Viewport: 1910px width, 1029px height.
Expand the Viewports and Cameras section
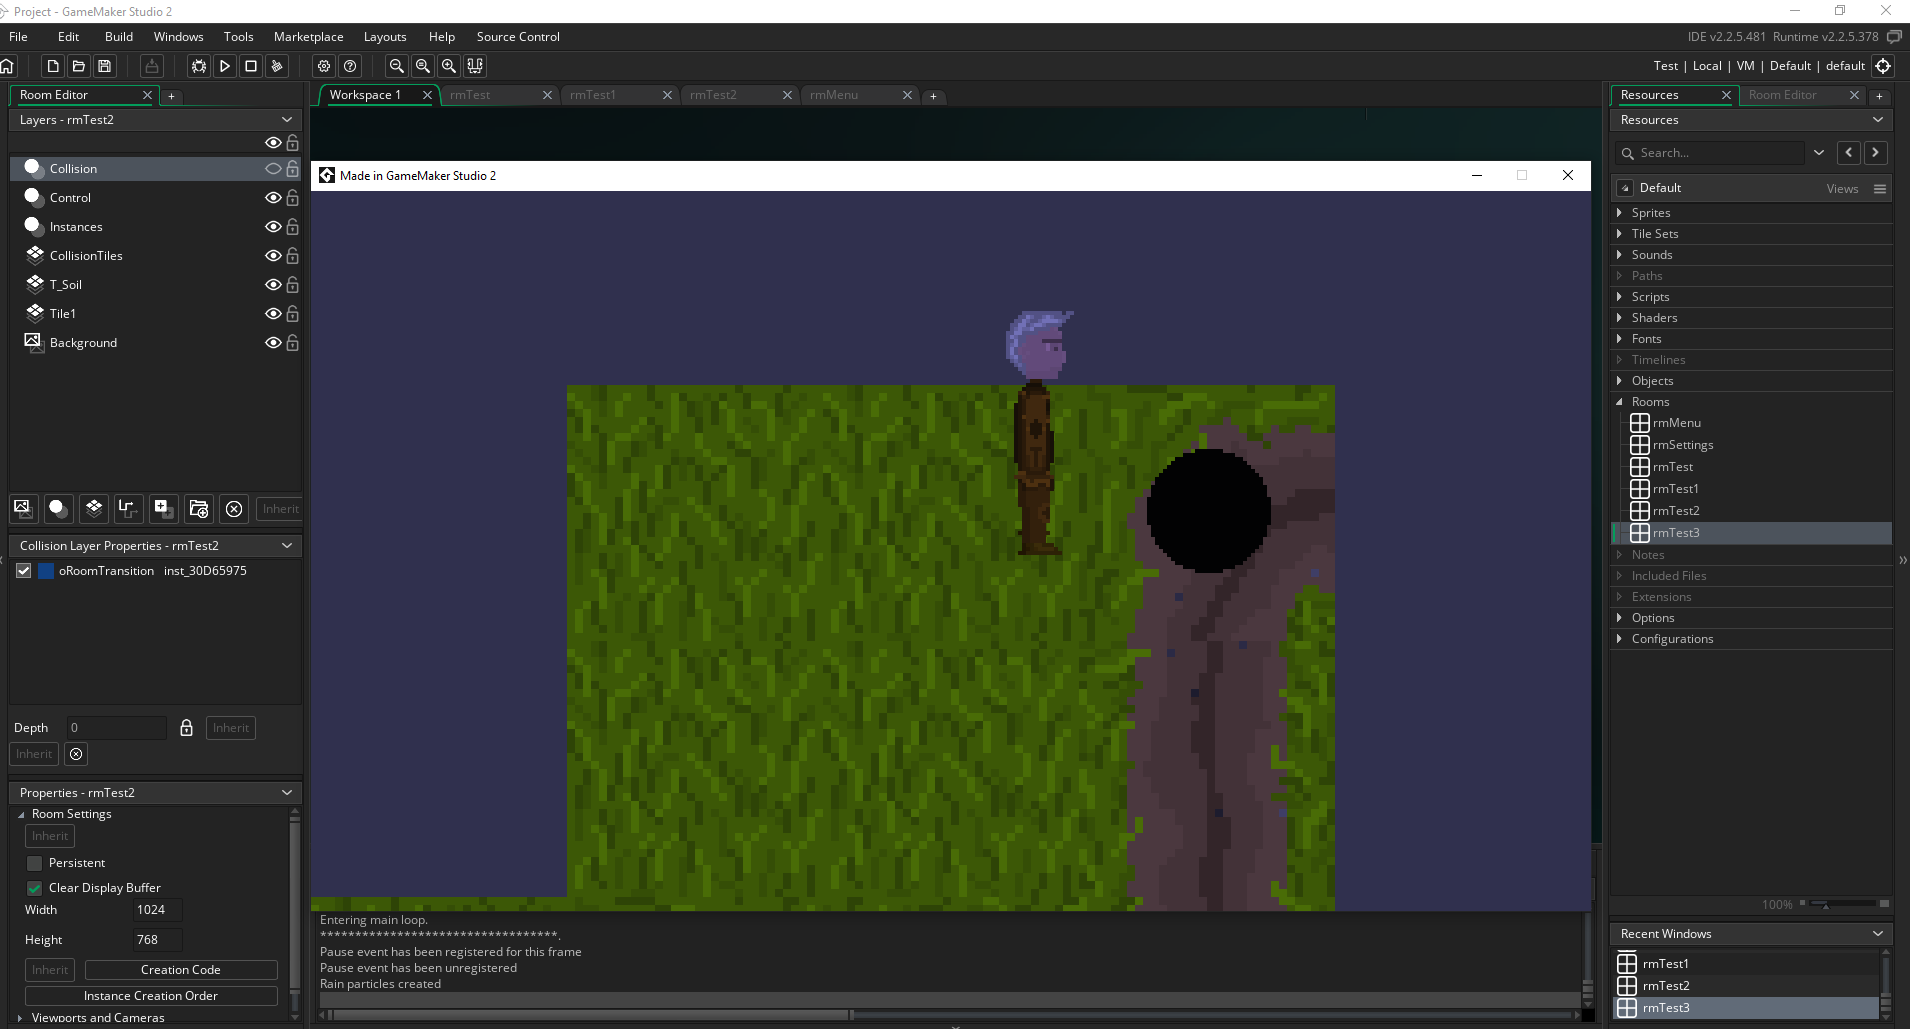click(x=20, y=1017)
